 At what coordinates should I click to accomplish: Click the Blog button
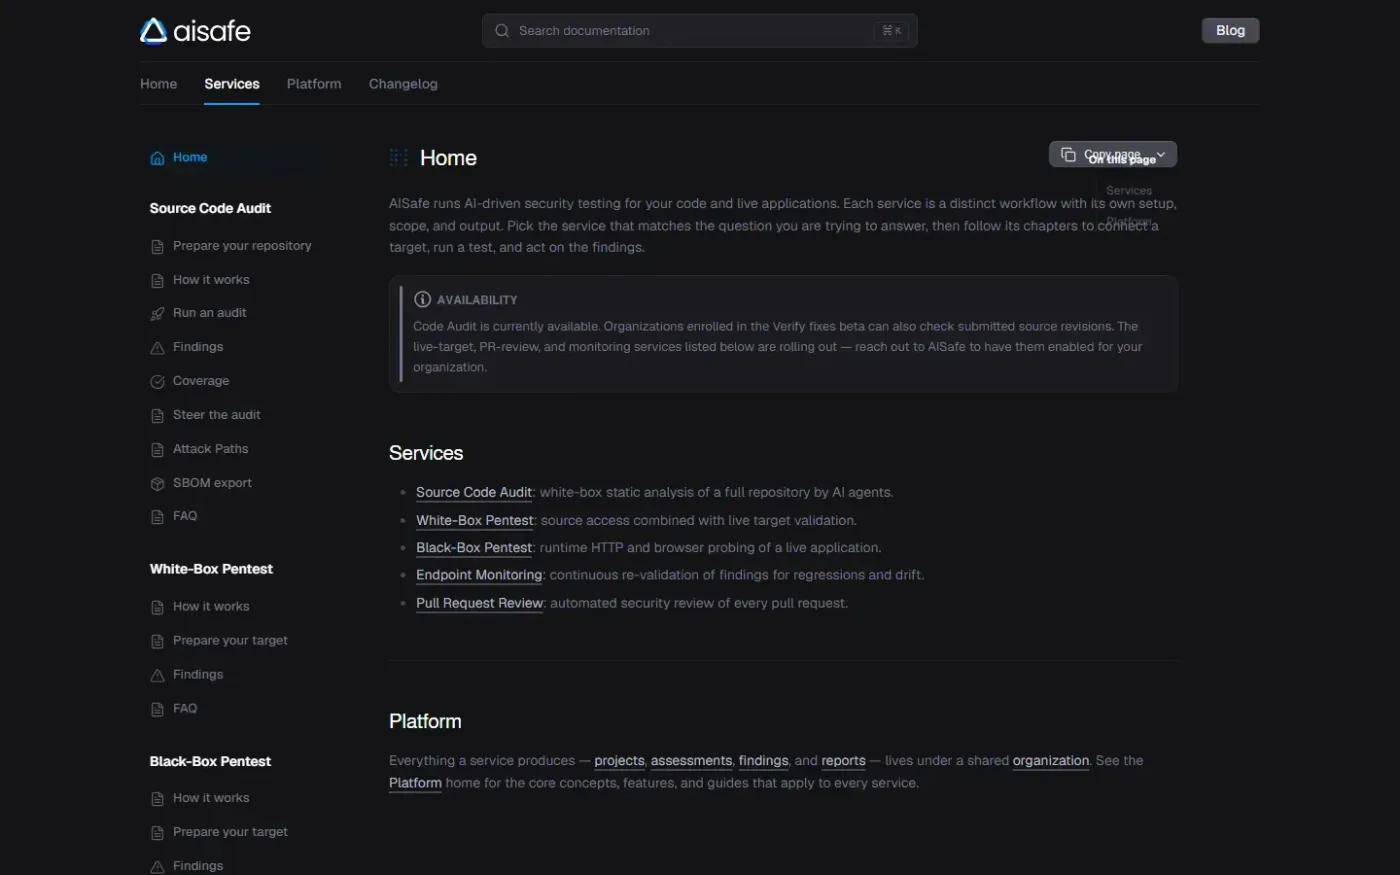tap(1230, 30)
